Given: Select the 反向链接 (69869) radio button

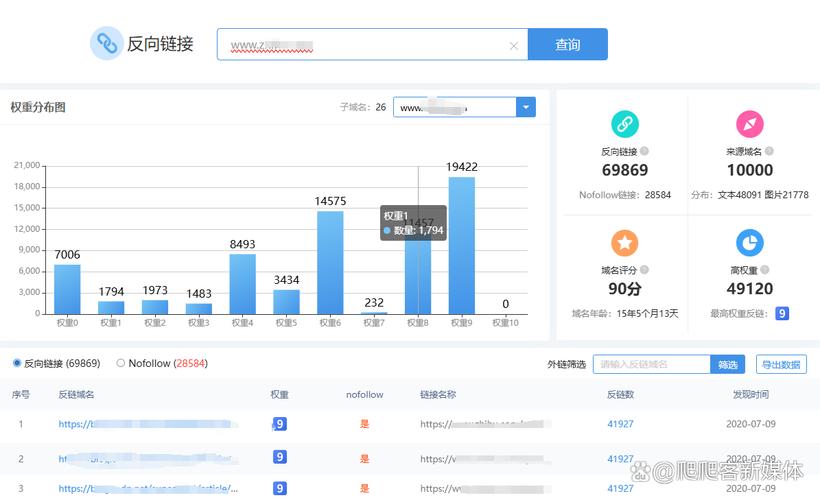Looking at the screenshot, I should click(17, 363).
